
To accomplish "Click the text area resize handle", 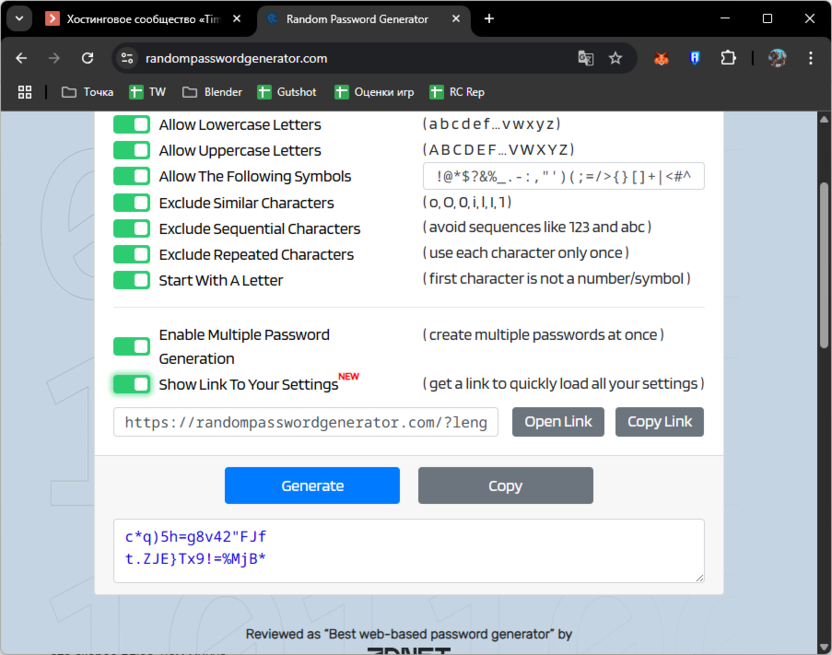I will tap(700, 578).
